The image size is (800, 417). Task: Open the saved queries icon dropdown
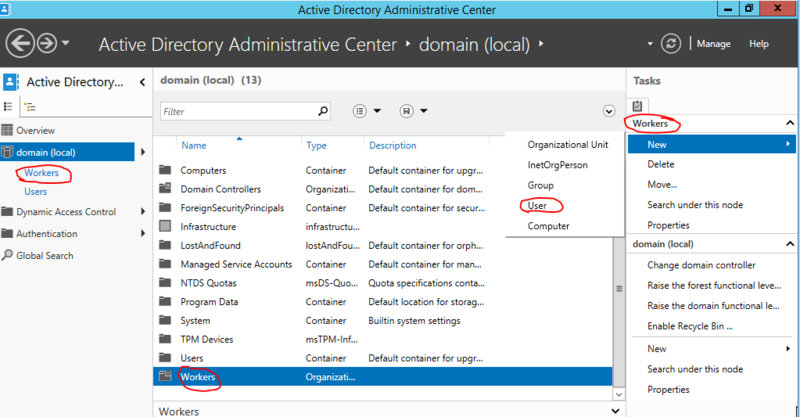413,111
